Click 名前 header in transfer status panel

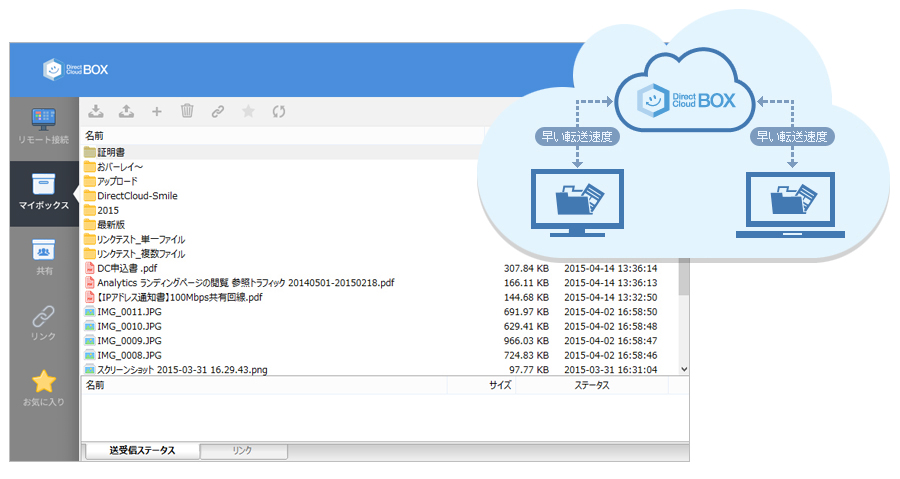coord(95,385)
